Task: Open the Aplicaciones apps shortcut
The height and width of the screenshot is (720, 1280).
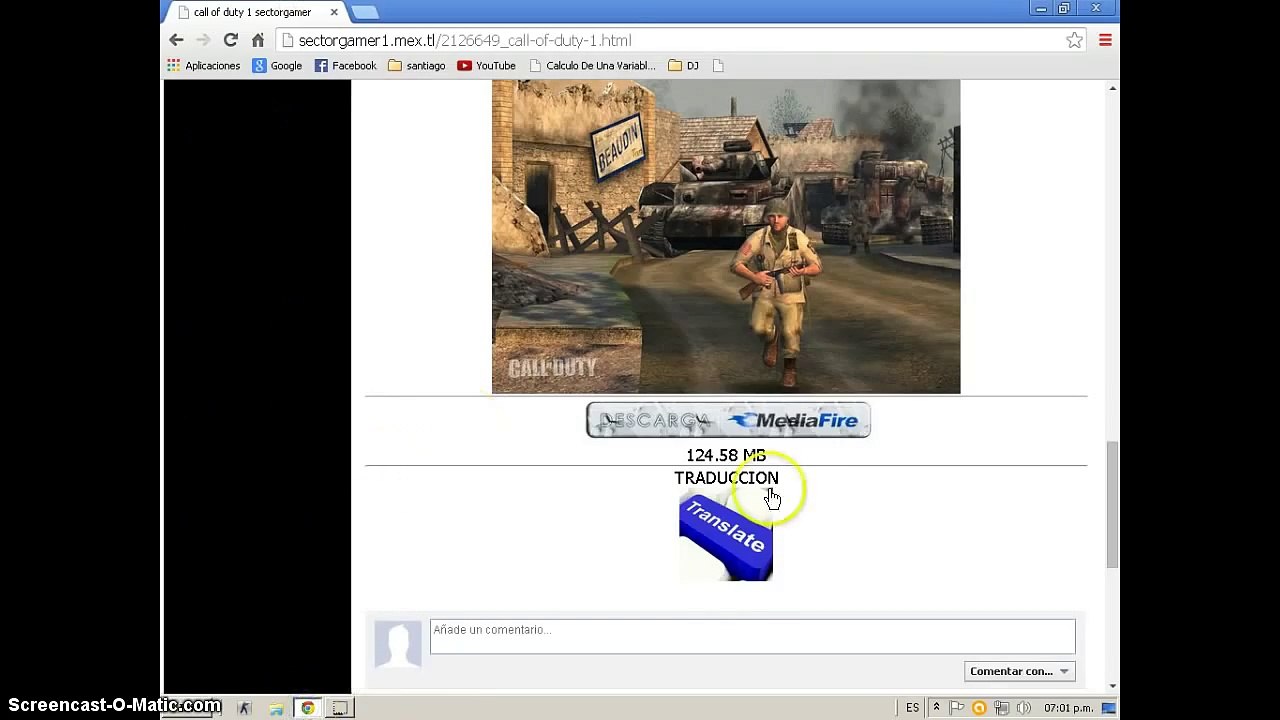Action: [x=204, y=66]
